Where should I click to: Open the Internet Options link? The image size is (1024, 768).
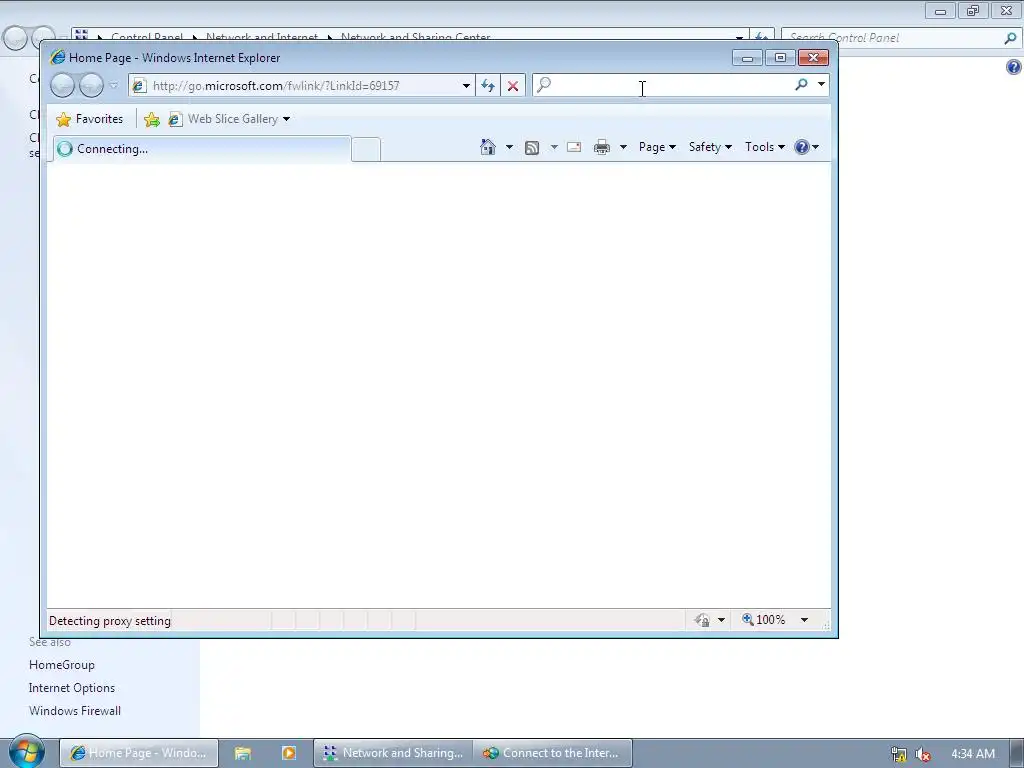[72, 688]
